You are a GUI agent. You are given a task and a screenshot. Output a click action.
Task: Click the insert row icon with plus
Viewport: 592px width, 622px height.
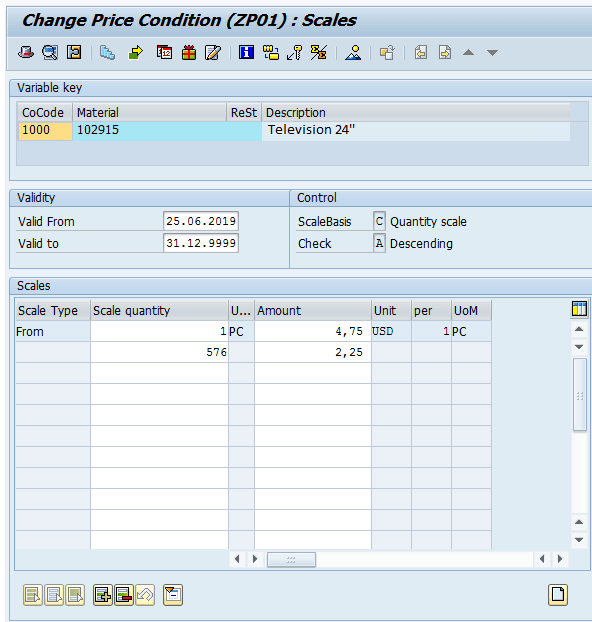point(103,595)
